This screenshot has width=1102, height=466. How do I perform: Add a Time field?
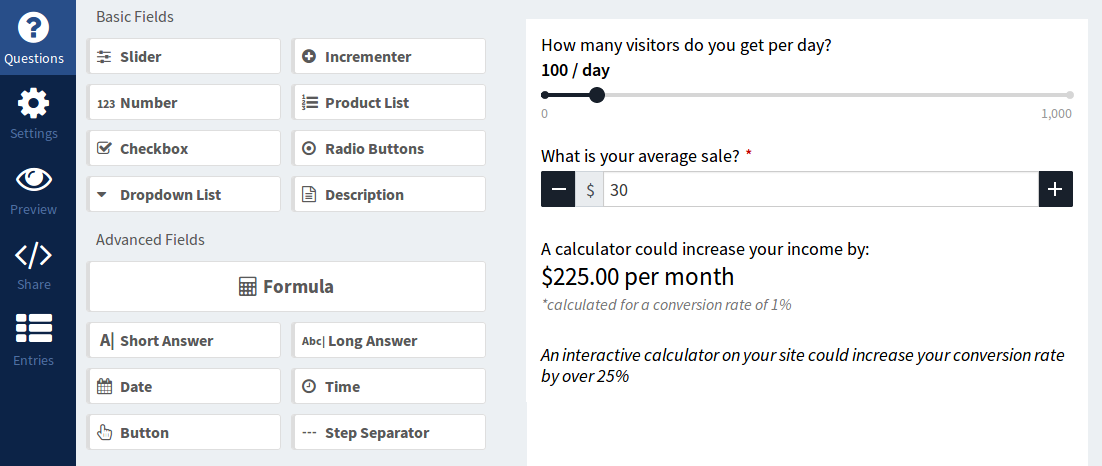pyautogui.click(x=389, y=387)
